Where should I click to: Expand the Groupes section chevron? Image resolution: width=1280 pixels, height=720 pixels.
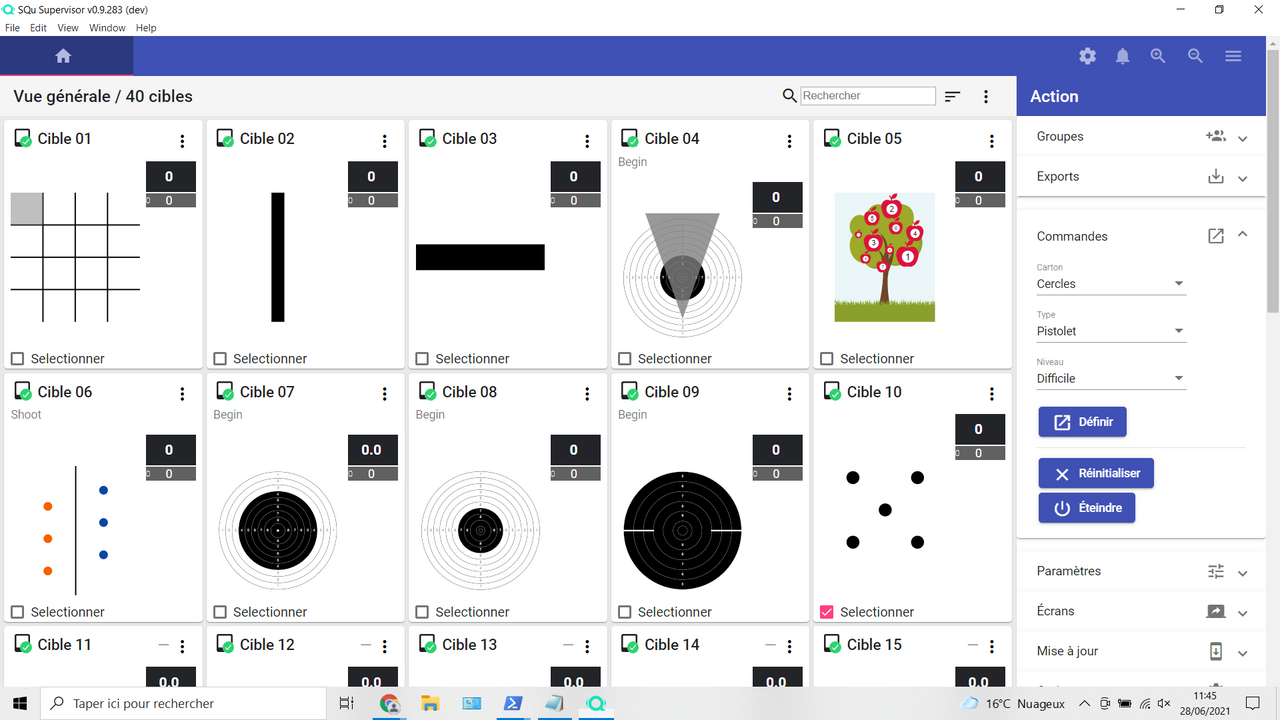point(1243,136)
